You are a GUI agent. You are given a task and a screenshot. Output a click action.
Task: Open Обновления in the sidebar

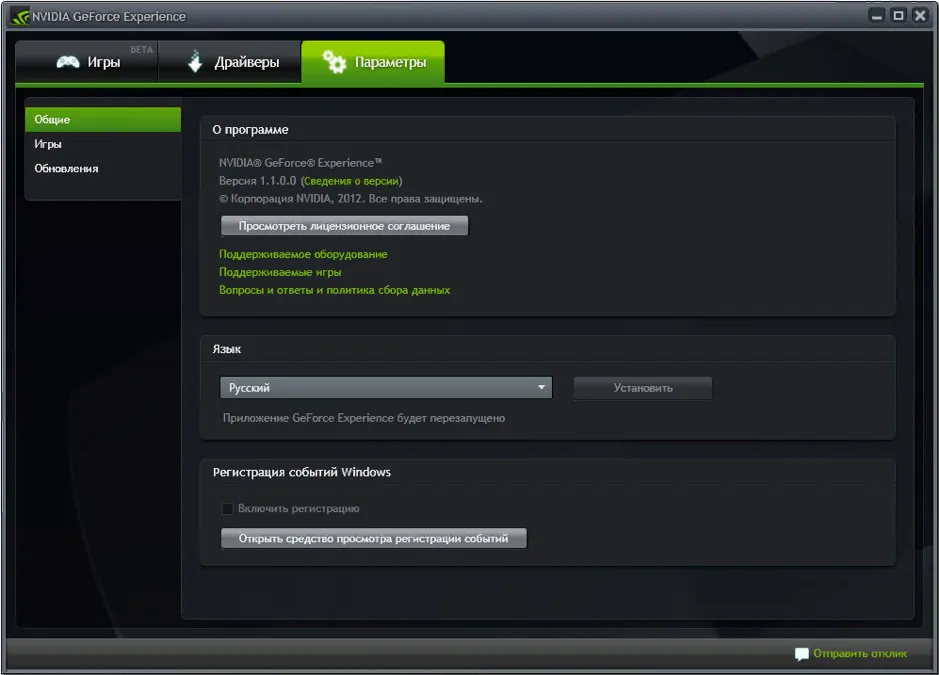click(x=103, y=168)
